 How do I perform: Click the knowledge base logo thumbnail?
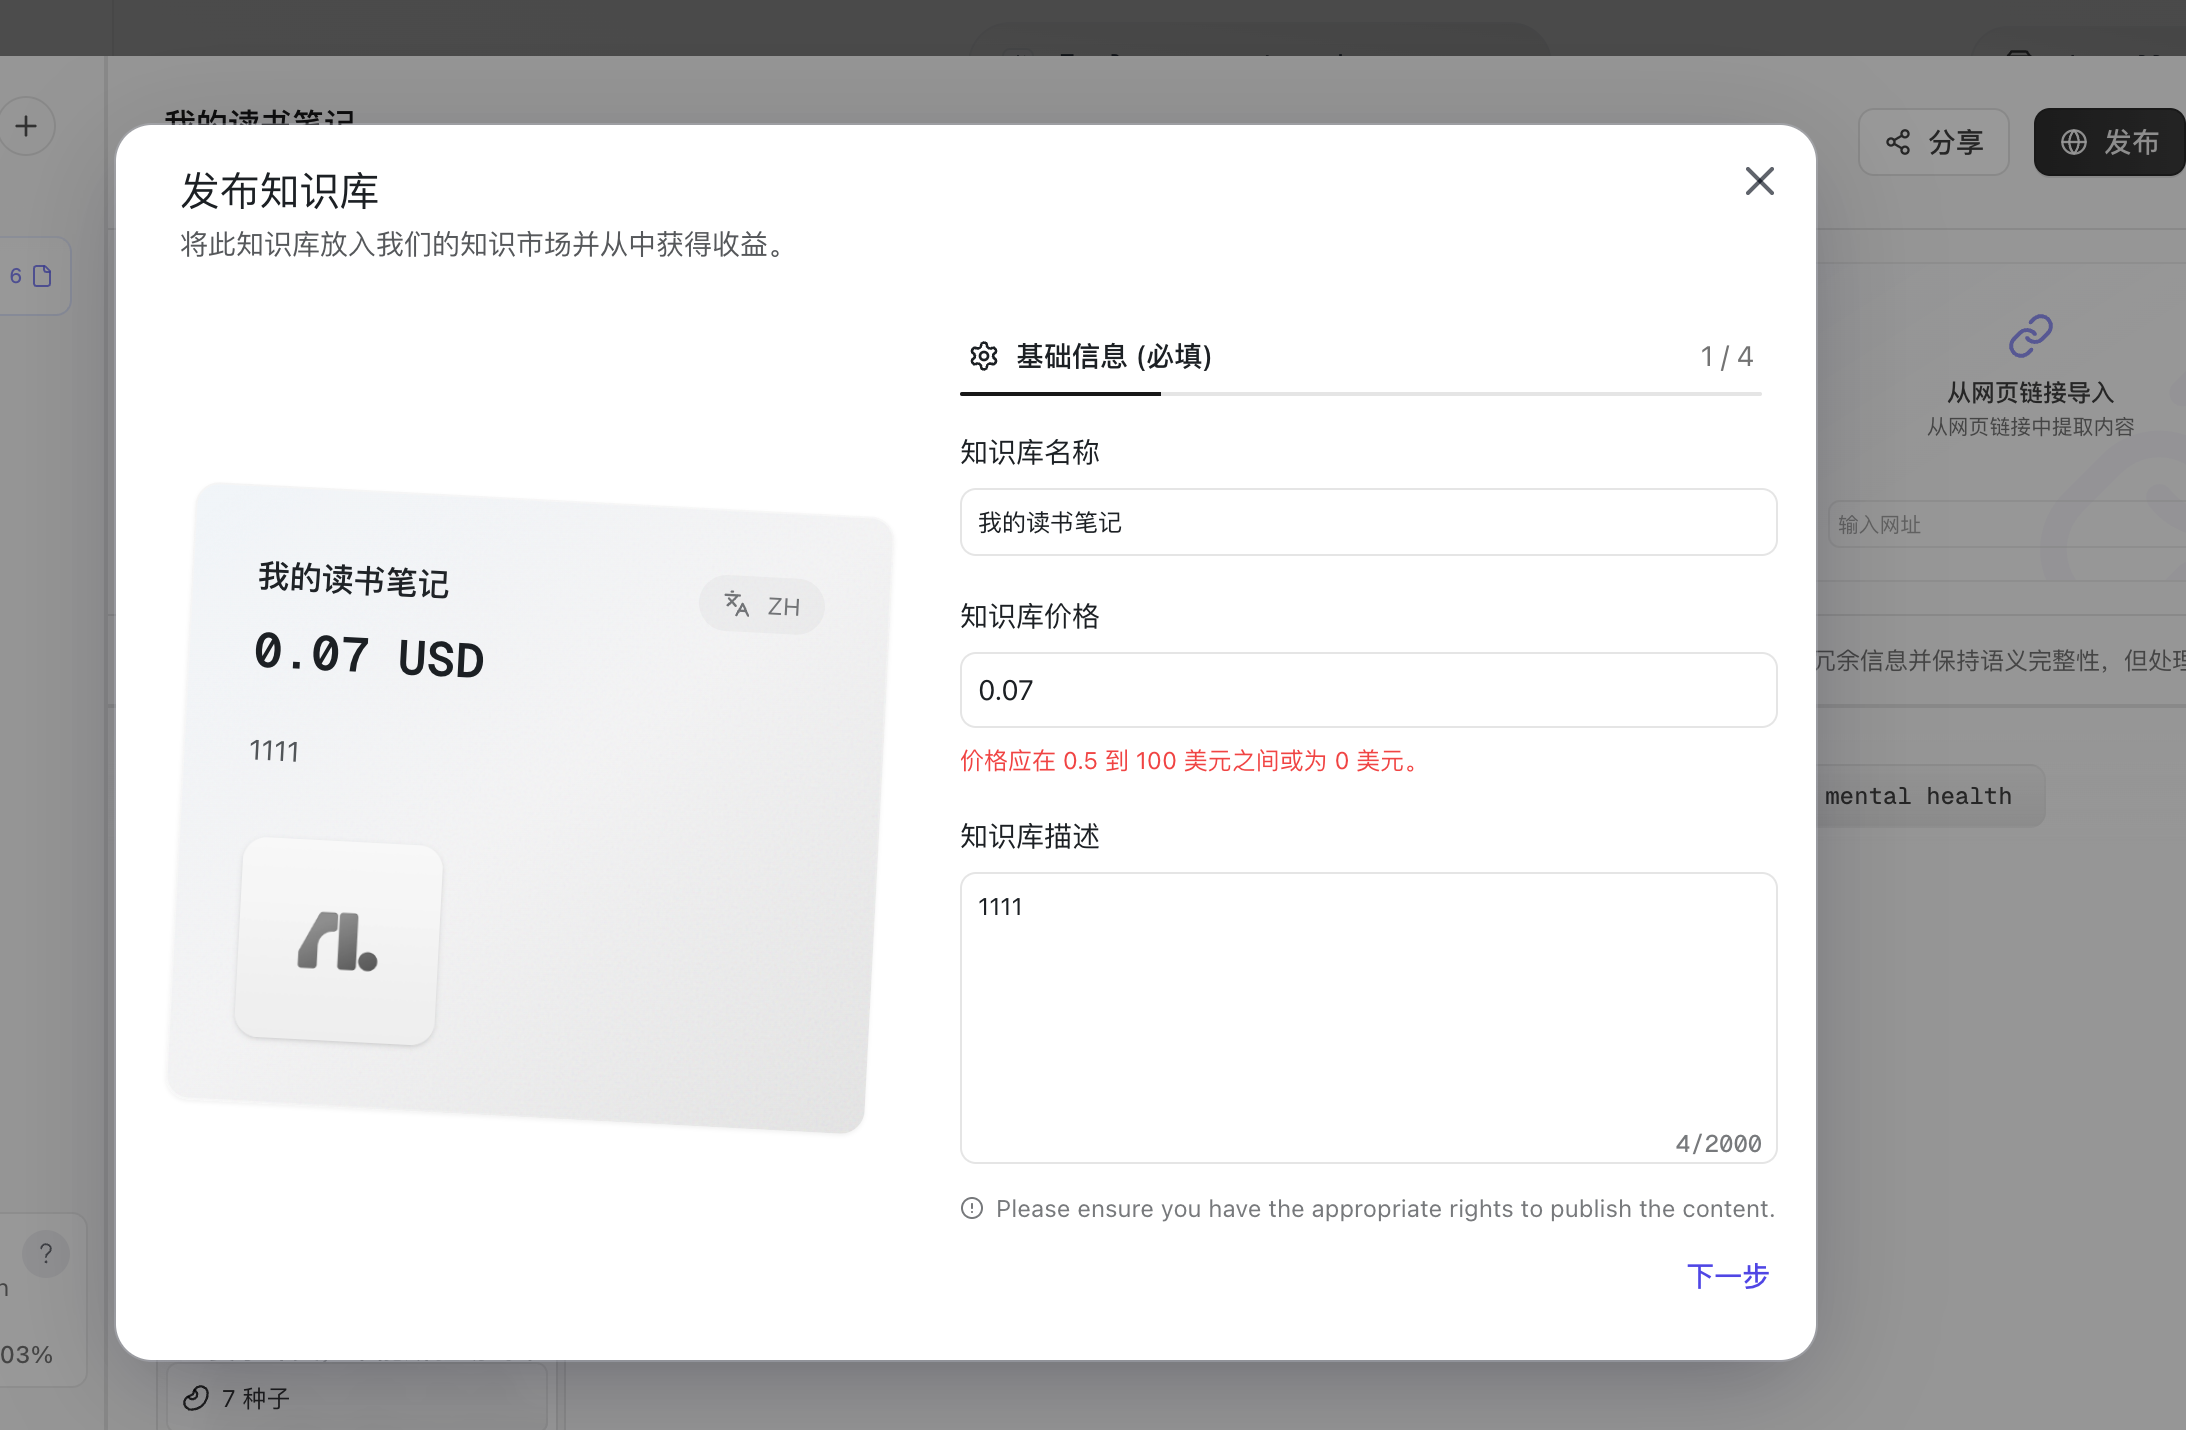click(x=338, y=941)
